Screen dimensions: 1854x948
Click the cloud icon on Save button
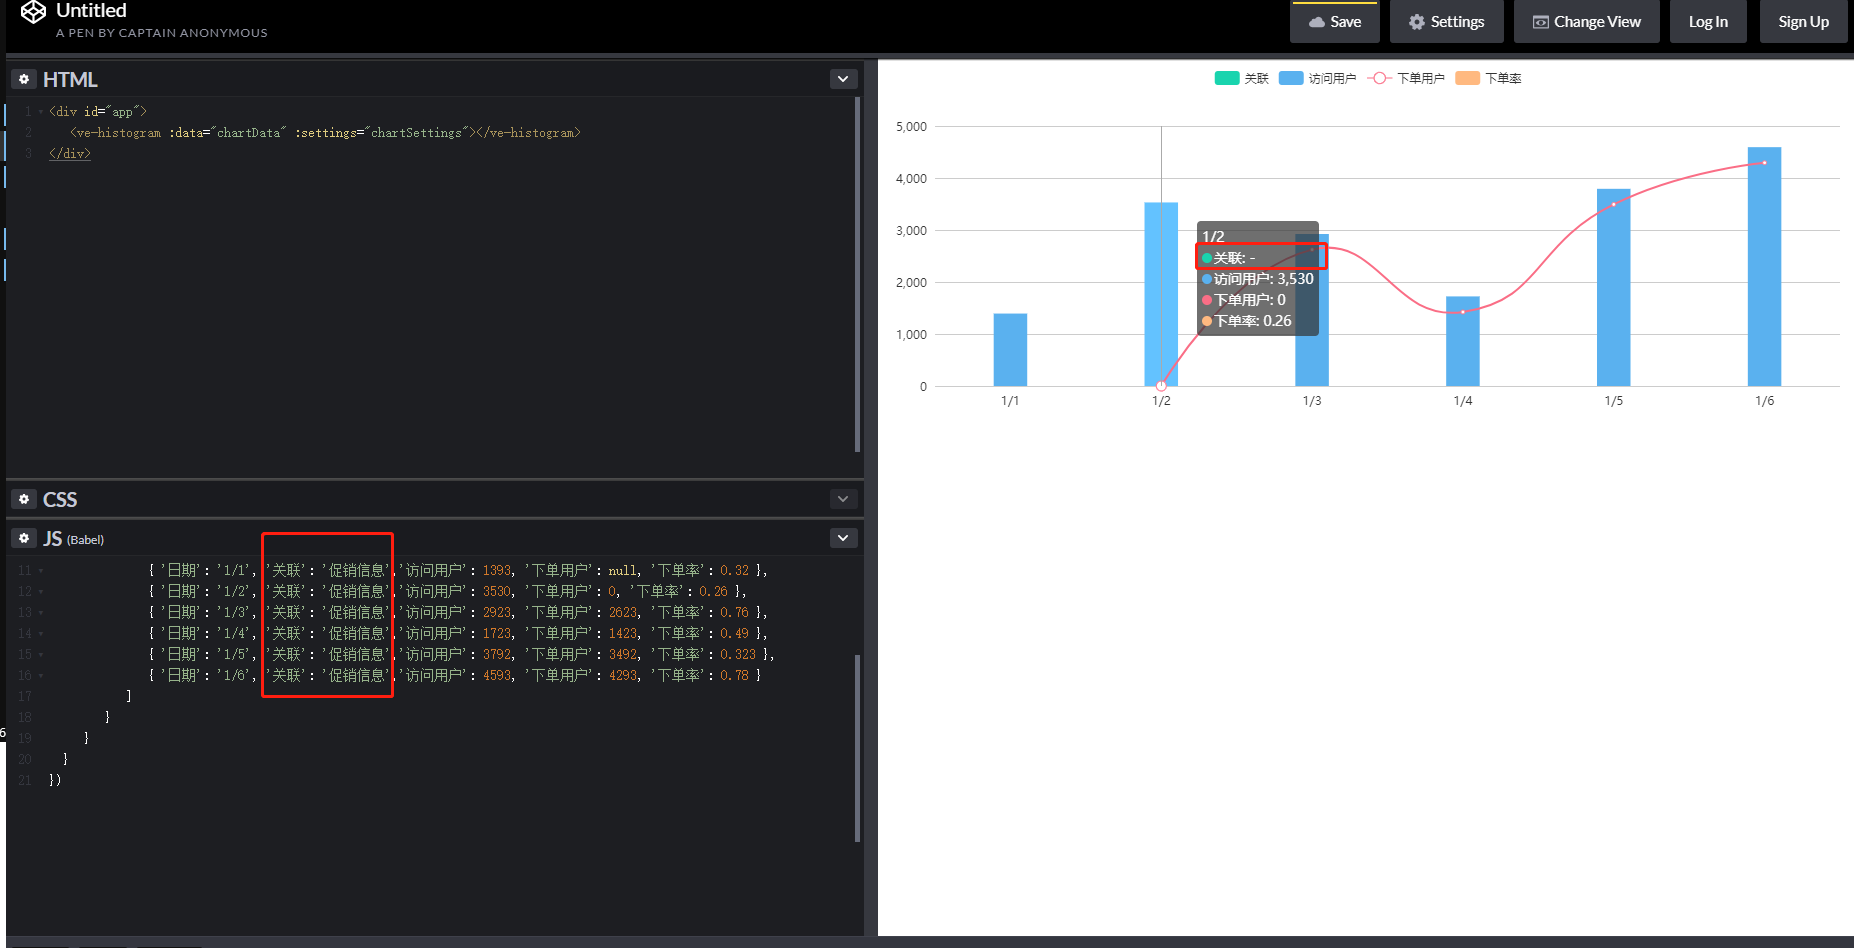1316,20
